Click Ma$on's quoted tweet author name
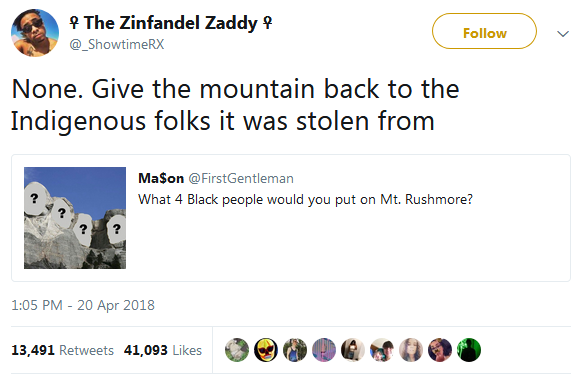This screenshot has width=584, height=374. (x=161, y=178)
